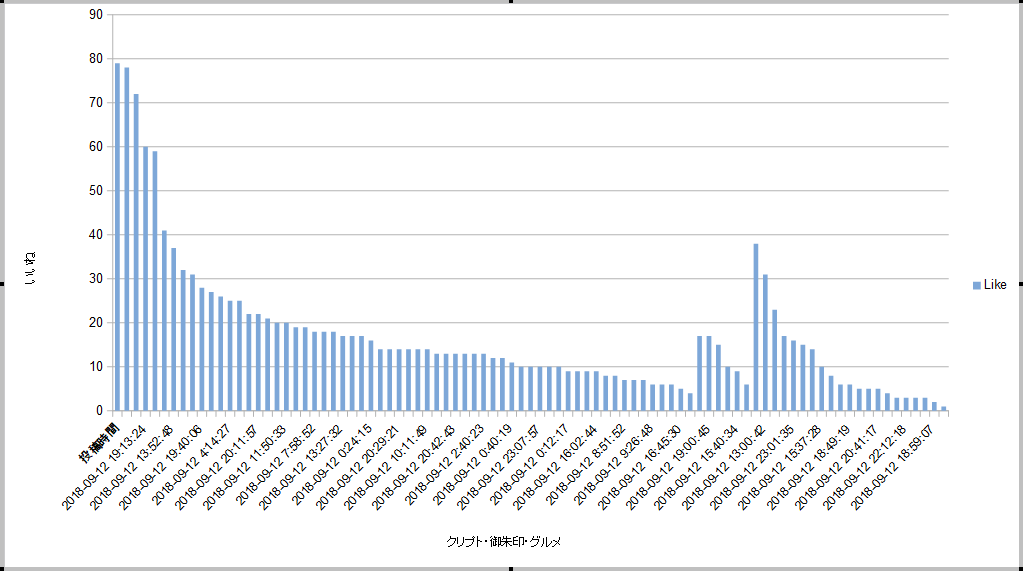Click the tallest bar at far left
This screenshot has width=1023, height=571.
tap(117, 237)
